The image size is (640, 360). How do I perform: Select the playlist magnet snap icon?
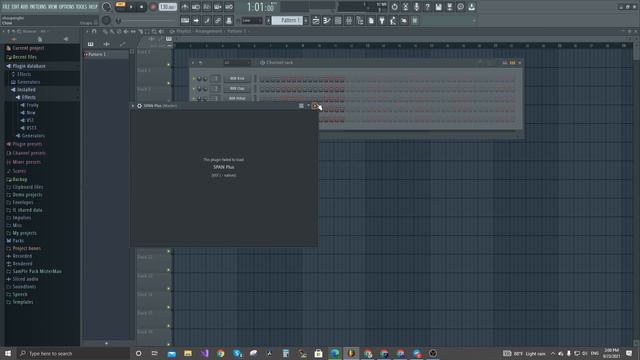94,31
